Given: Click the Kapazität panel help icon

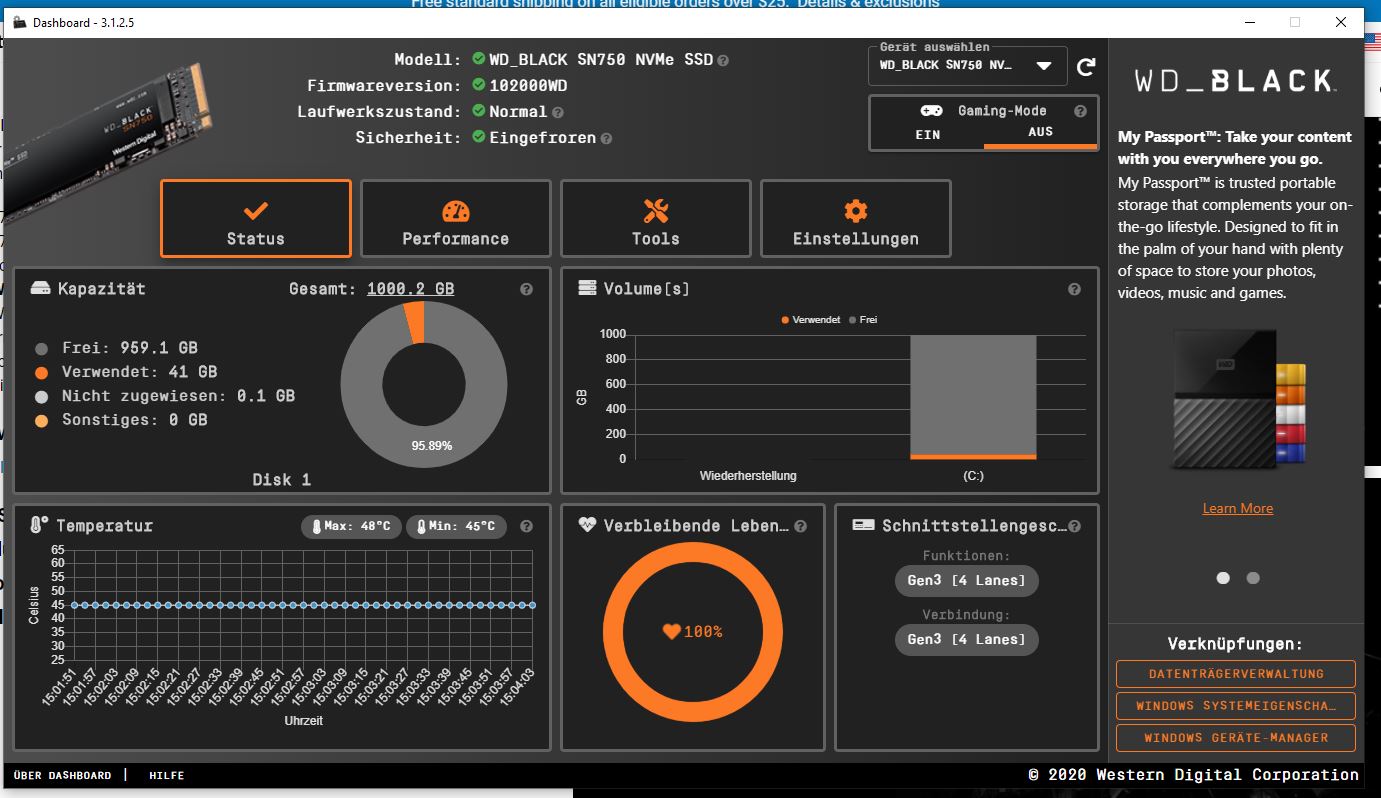Looking at the screenshot, I should pyautogui.click(x=527, y=289).
